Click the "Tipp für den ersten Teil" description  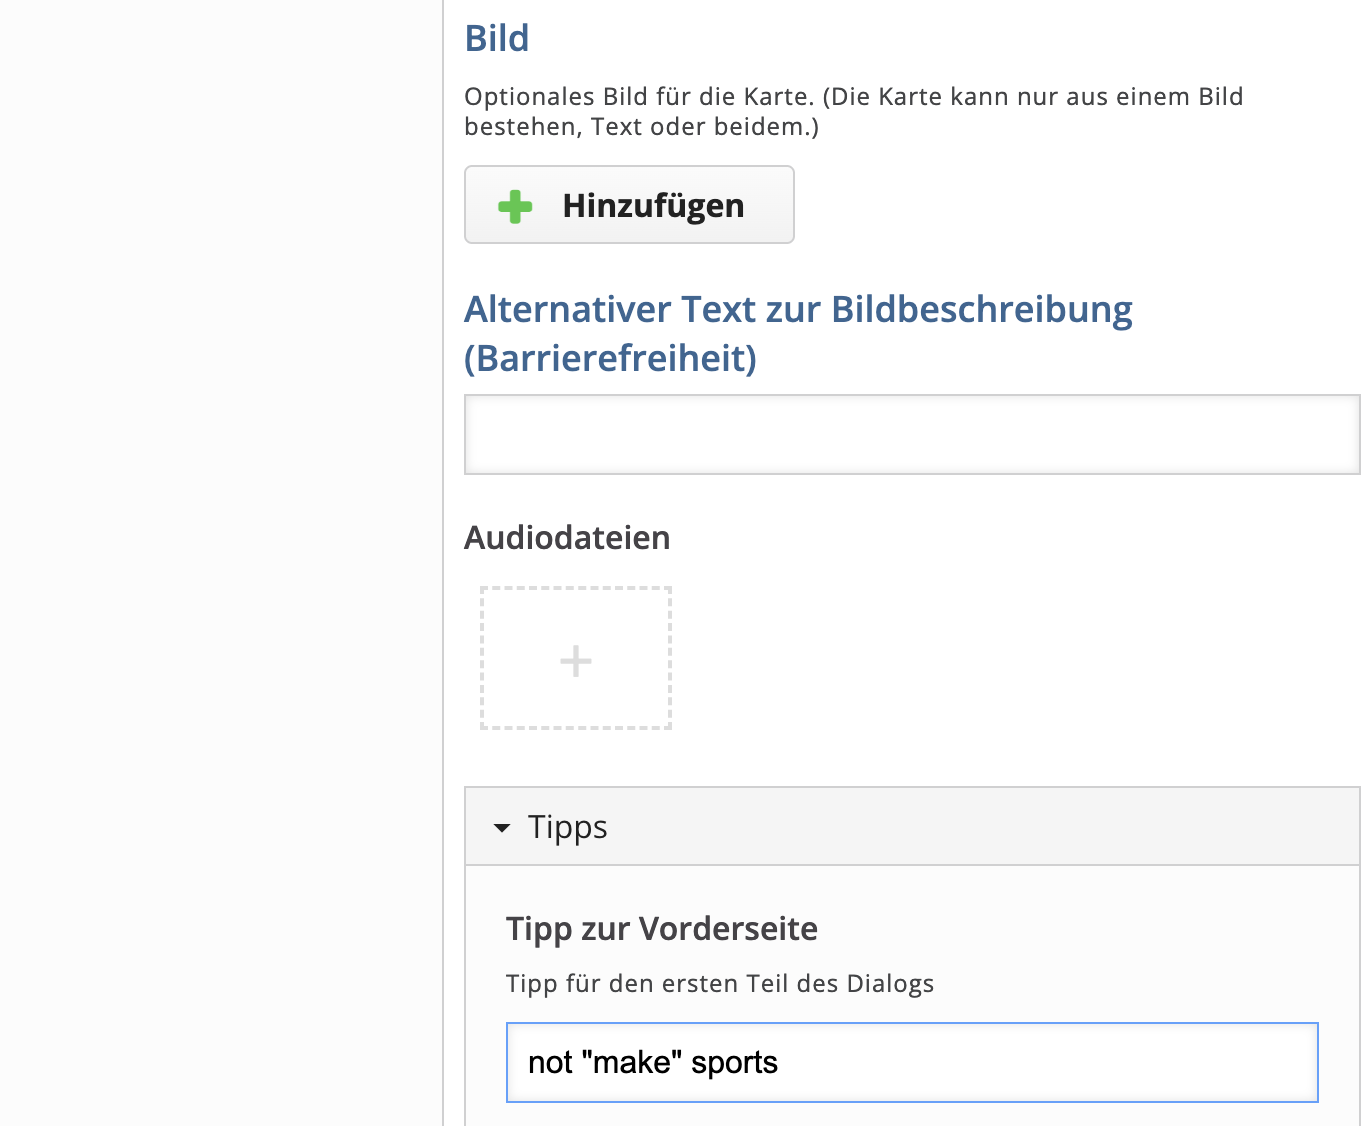pyautogui.click(x=719, y=984)
